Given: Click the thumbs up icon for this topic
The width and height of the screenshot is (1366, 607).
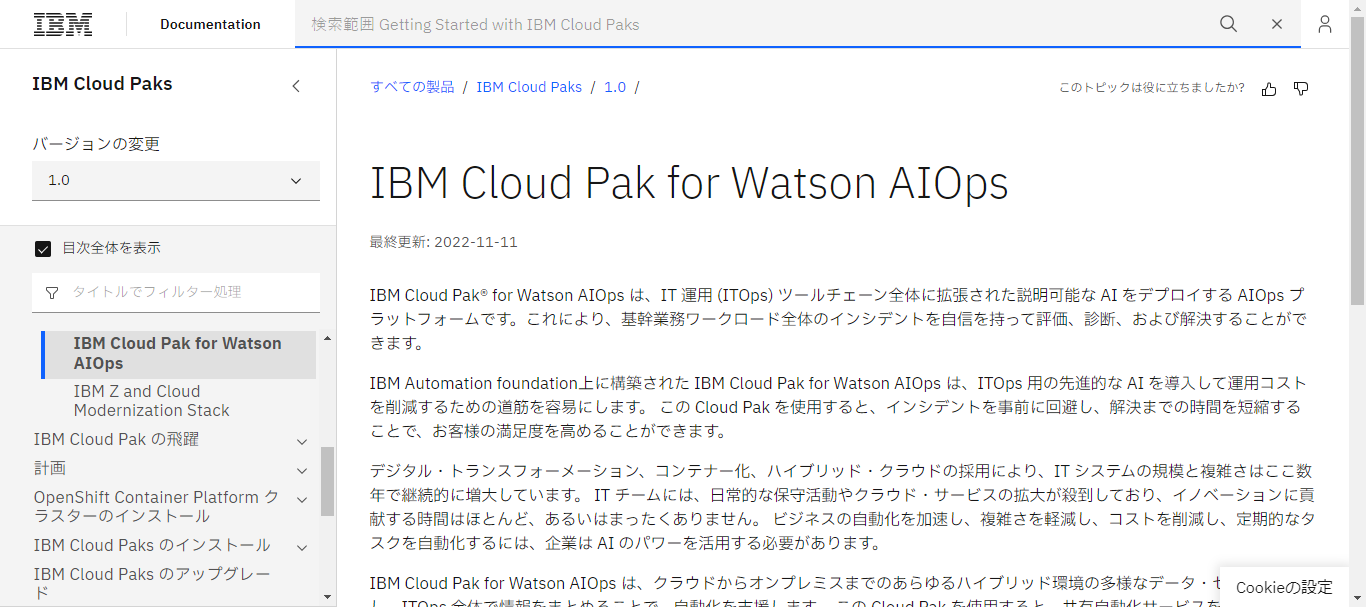Looking at the screenshot, I should click(x=1269, y=89).
